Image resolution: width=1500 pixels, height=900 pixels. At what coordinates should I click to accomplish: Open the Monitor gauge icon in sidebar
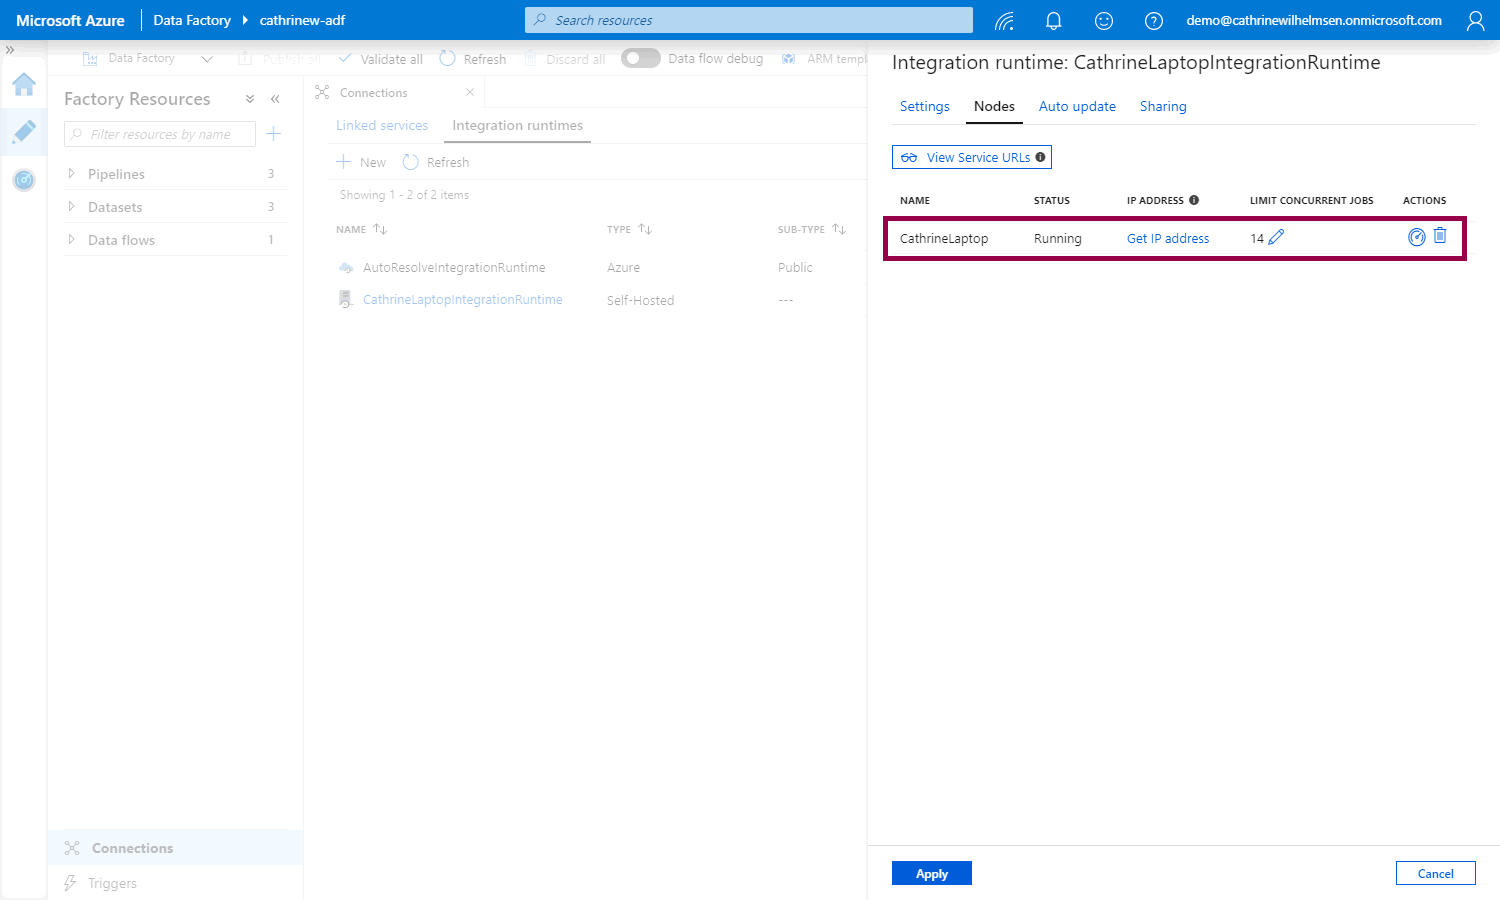pyautogui.click(x=24, y=180)
